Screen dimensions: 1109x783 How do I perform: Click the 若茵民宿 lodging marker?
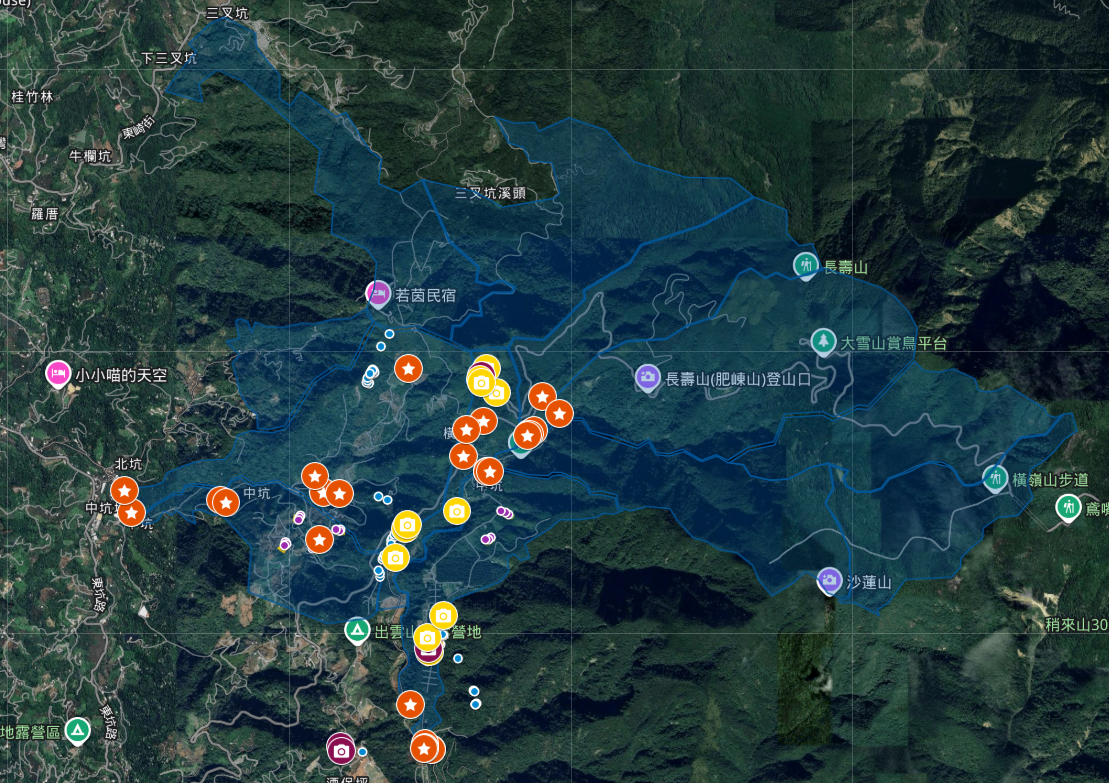click(x=377, y=293)
